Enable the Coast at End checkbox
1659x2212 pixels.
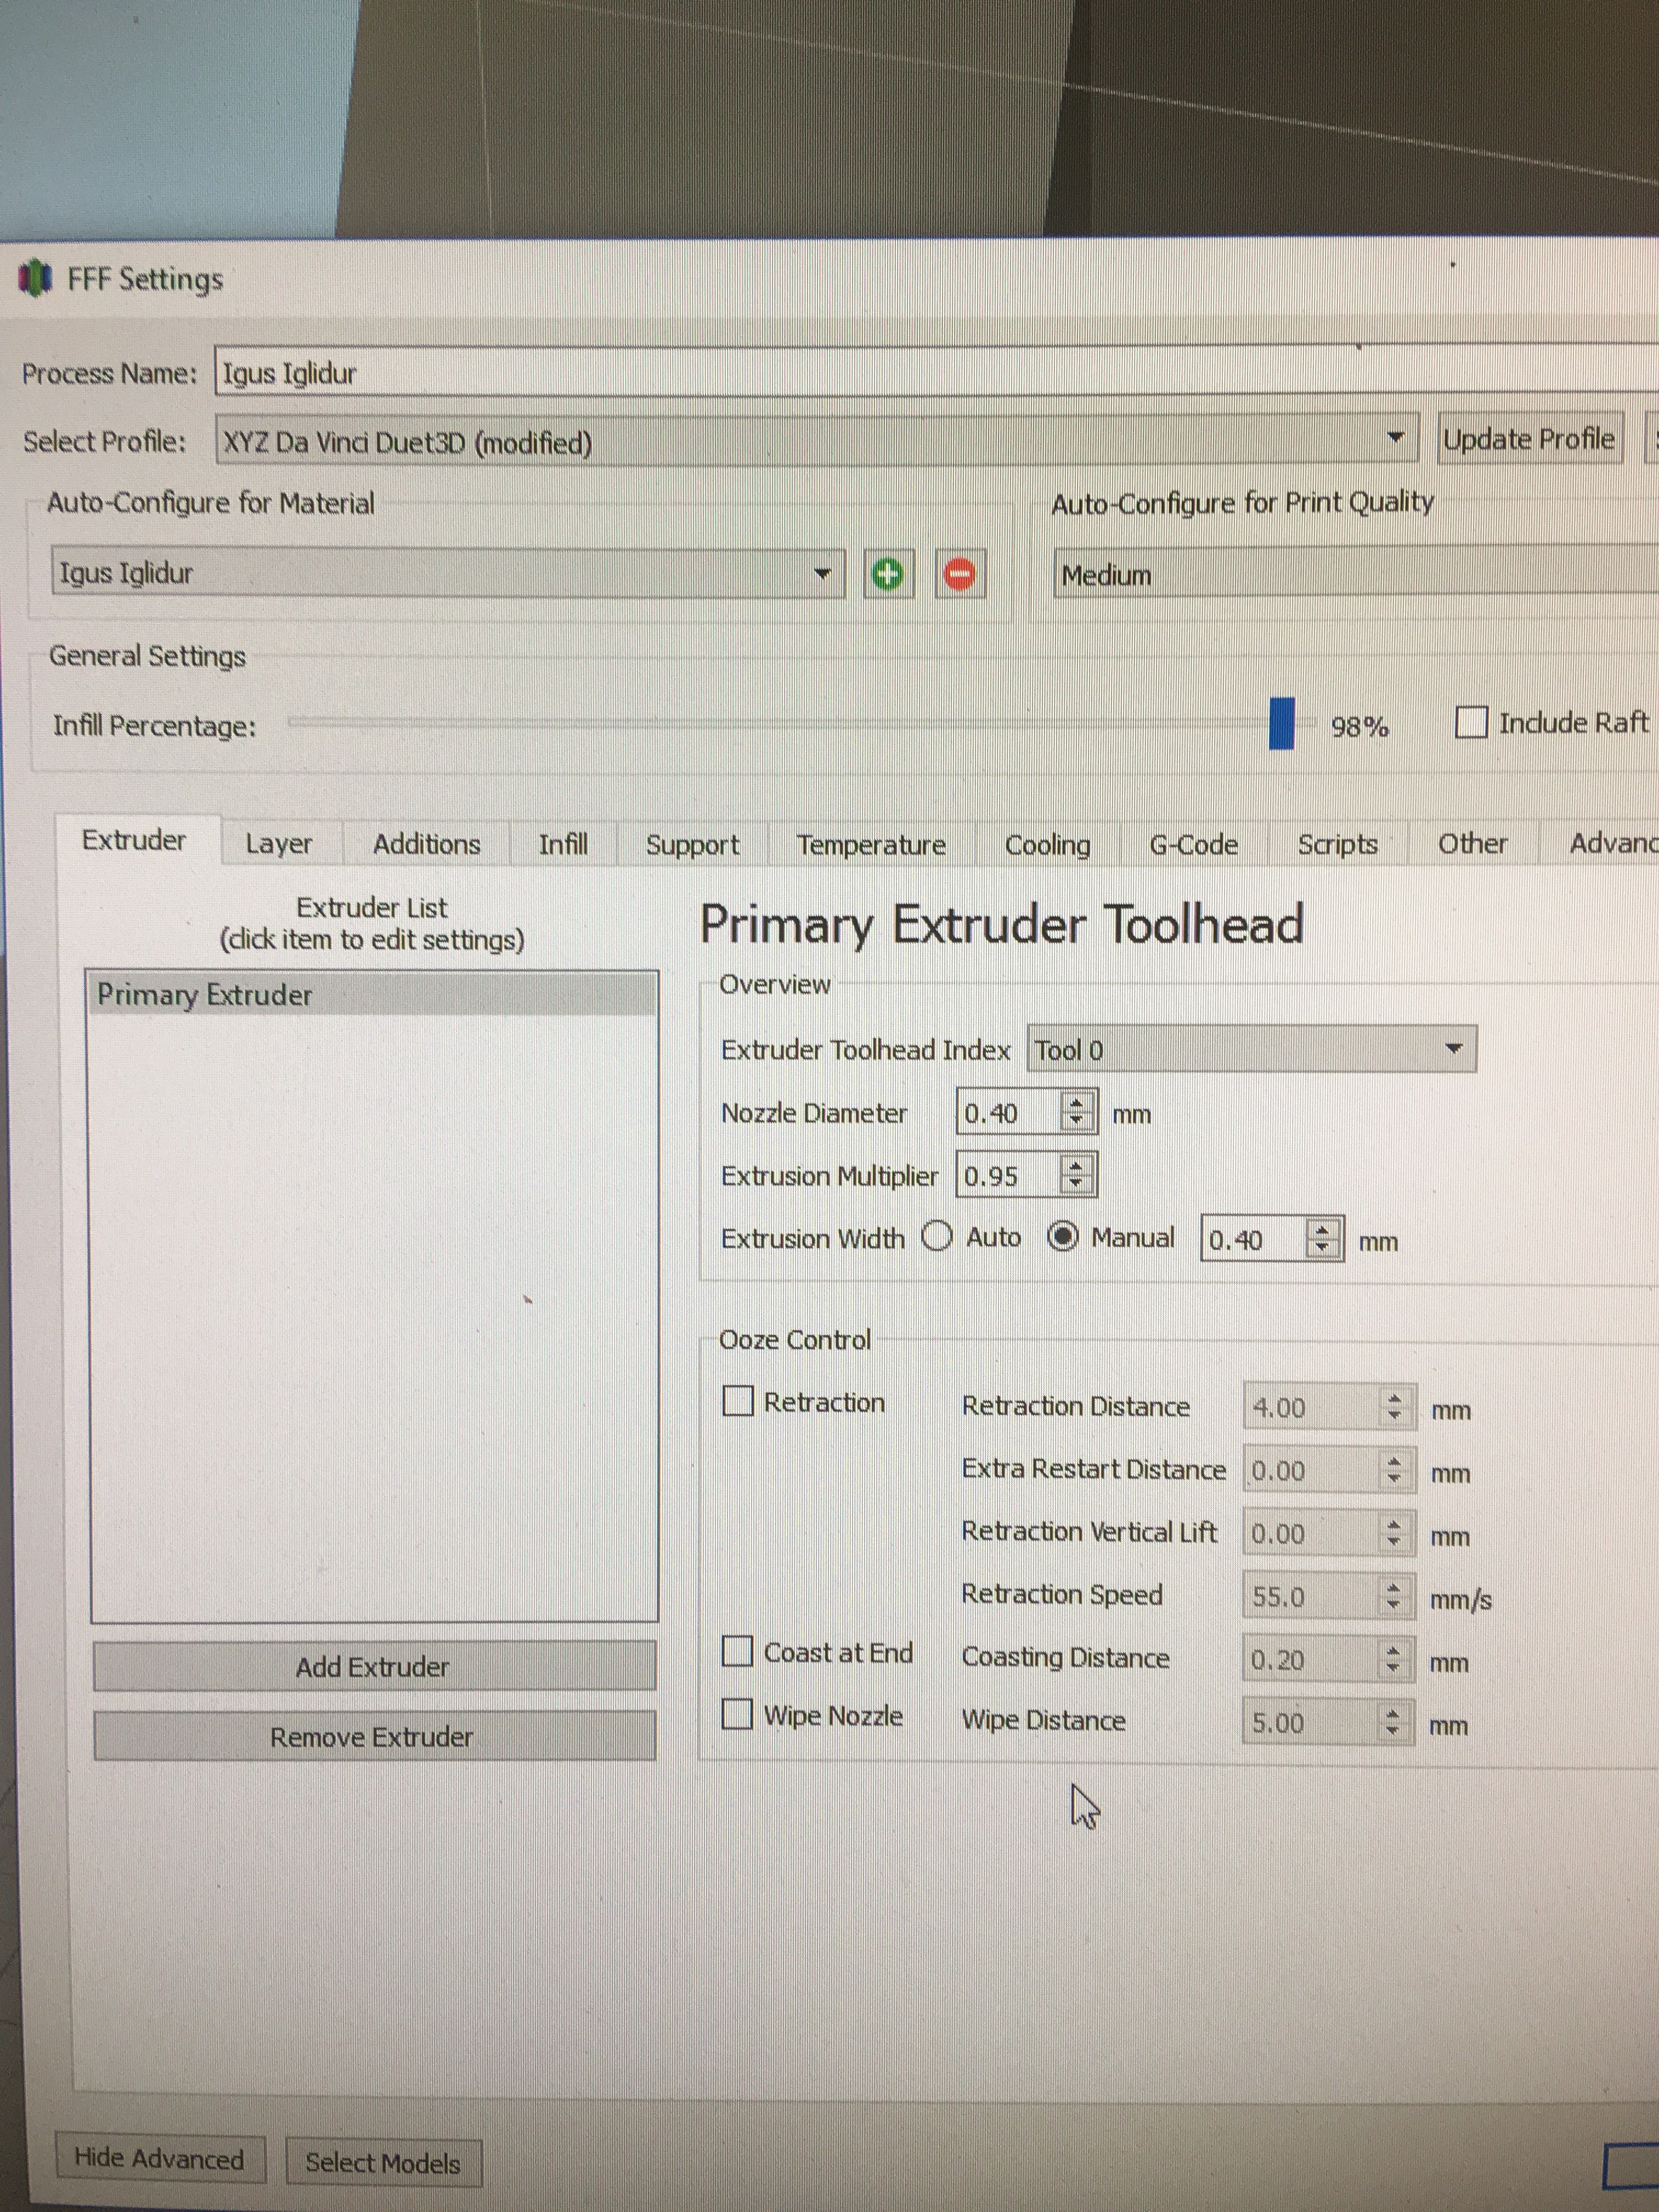click(x=738, y=1651)
